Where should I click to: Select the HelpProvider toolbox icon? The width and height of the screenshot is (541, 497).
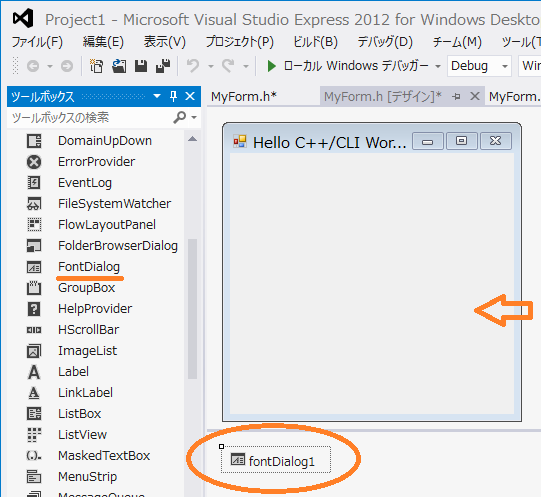pyautogui.click(x=34, y=309)
